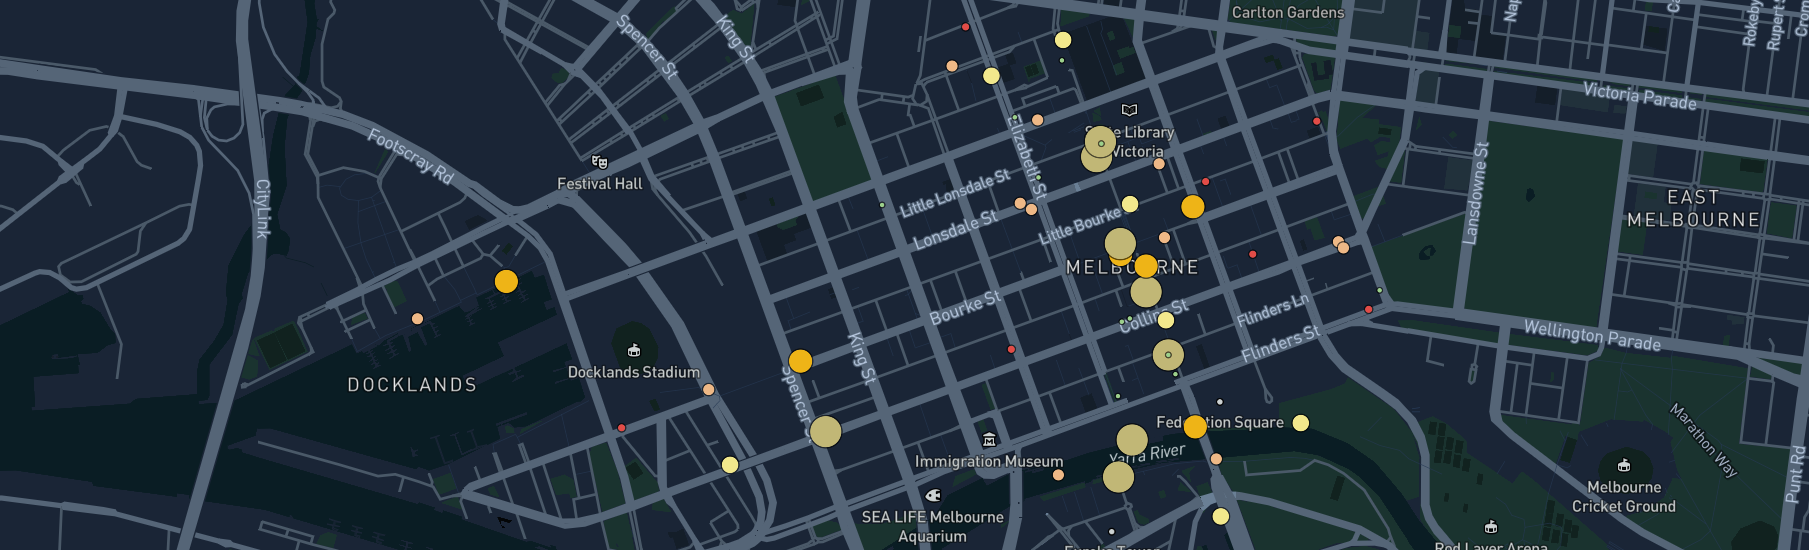Select the Yarra River label

[1150, 453]
